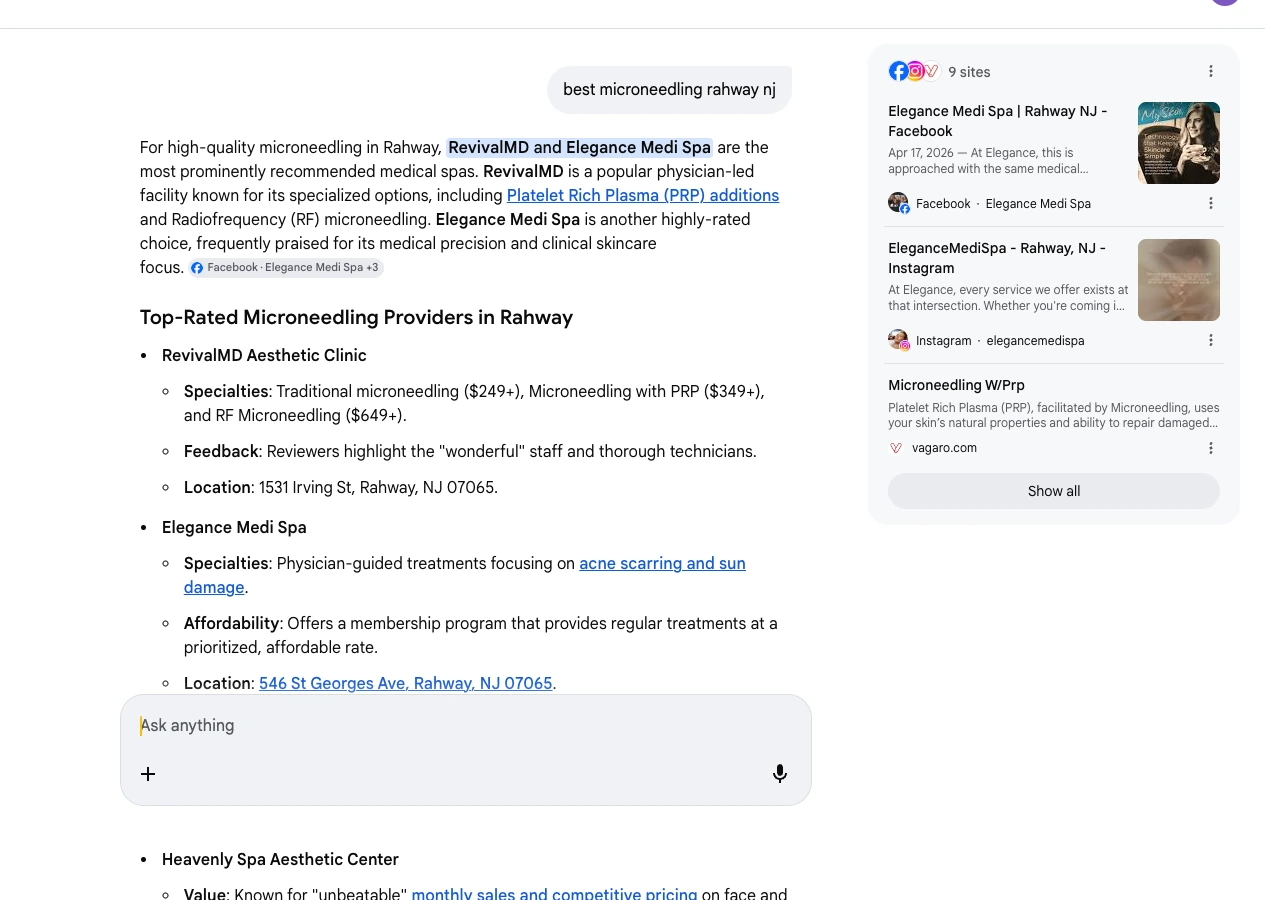Image resolution: width=1265 pixels, height=900 pixels.
Task: Open three-dot menu for Instagram elegancemedispa source
Action: [1211, 340]
